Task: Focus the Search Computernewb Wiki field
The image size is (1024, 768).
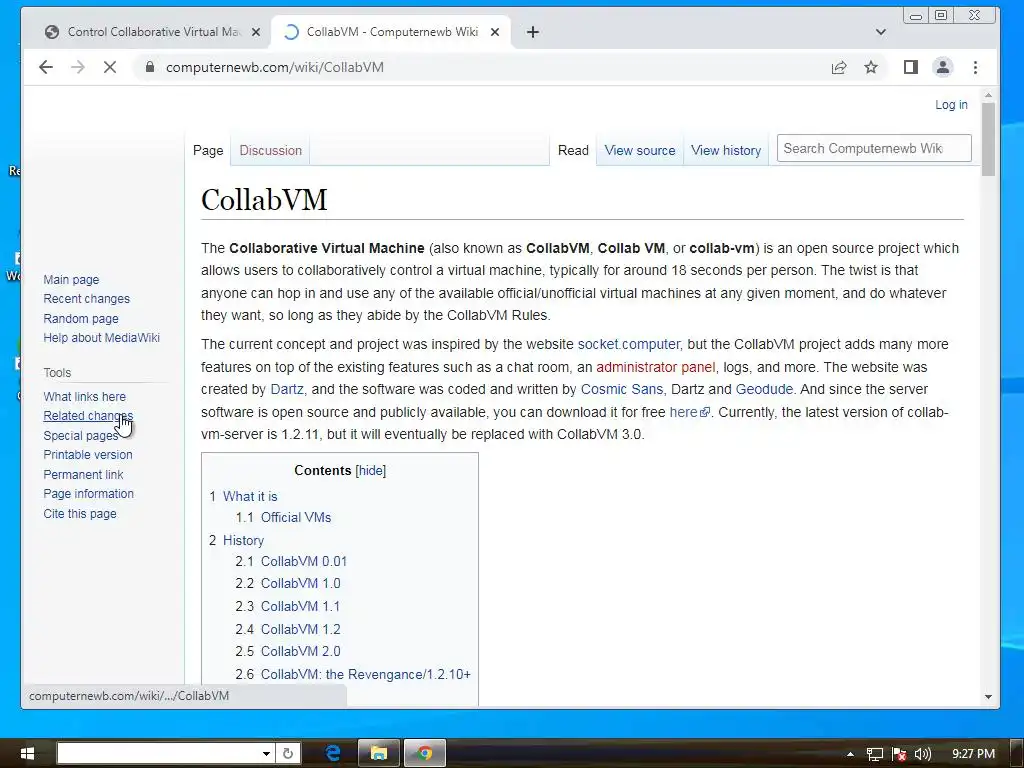Action: click(x=874, y=148)
